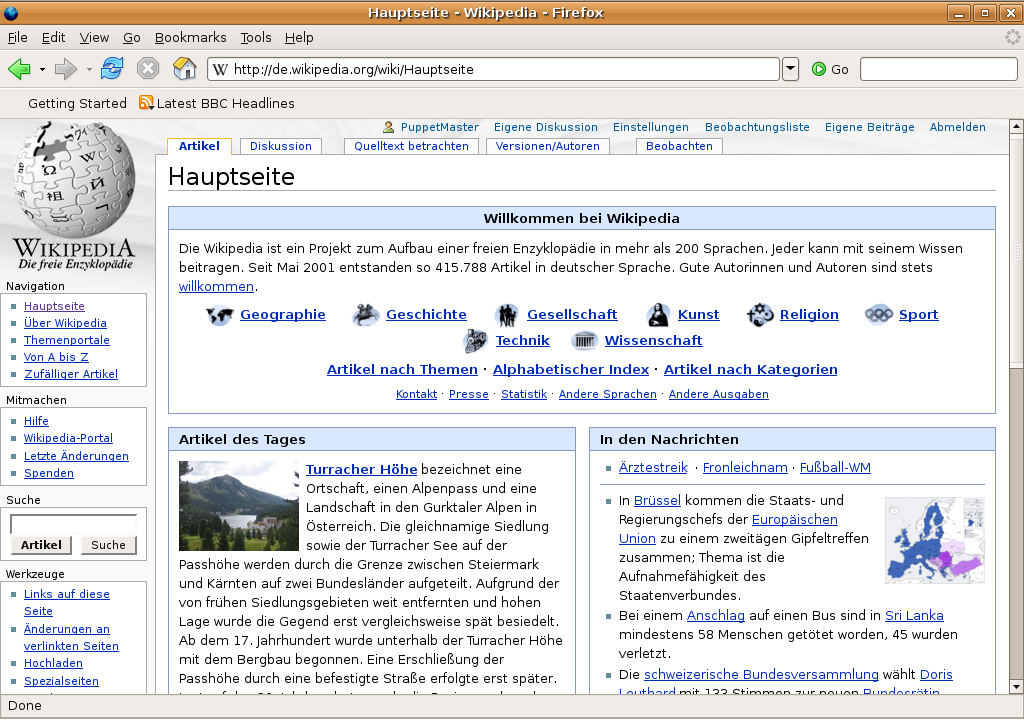Click the Sport Olympic rings icon

[x=879, y=315]
